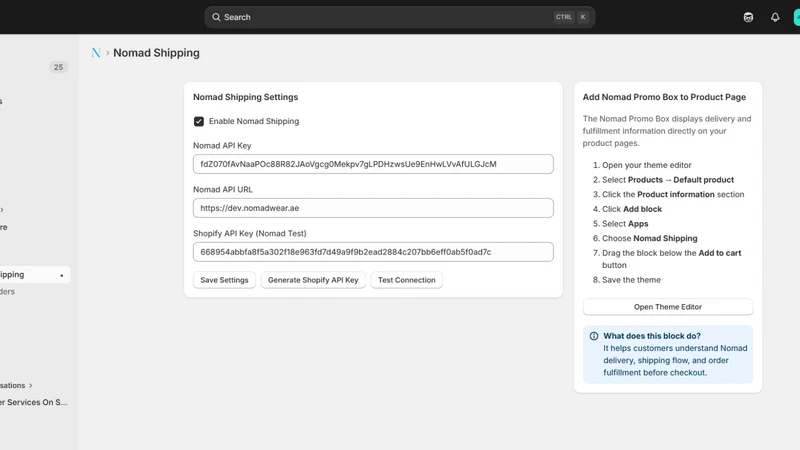Click the Nomad API Key label

[222, 145]
